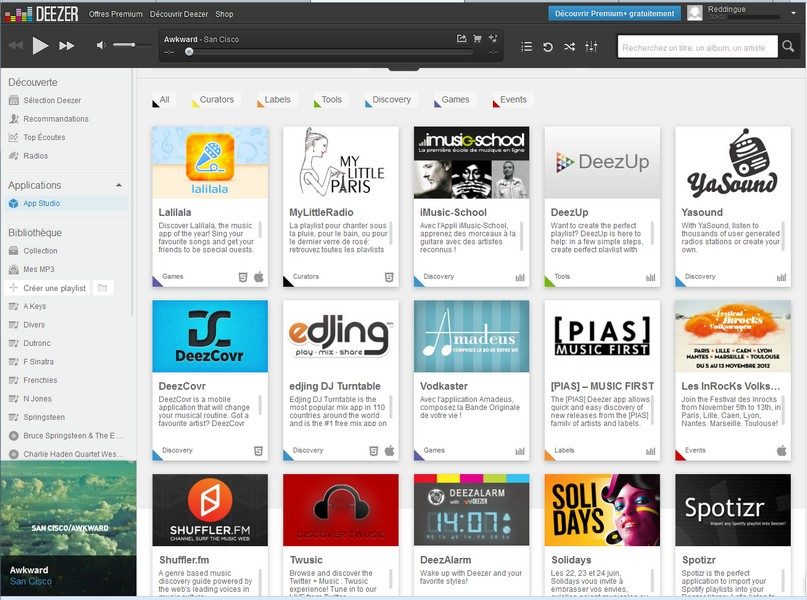
Task: Click Découvrir Premium+ gratuitement button
Action: coord(611,13)
